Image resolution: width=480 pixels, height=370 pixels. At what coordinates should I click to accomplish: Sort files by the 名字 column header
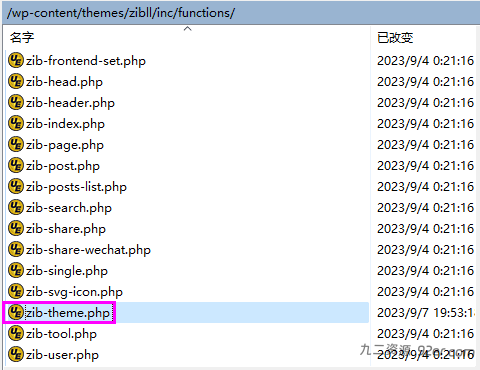point(22,37)
